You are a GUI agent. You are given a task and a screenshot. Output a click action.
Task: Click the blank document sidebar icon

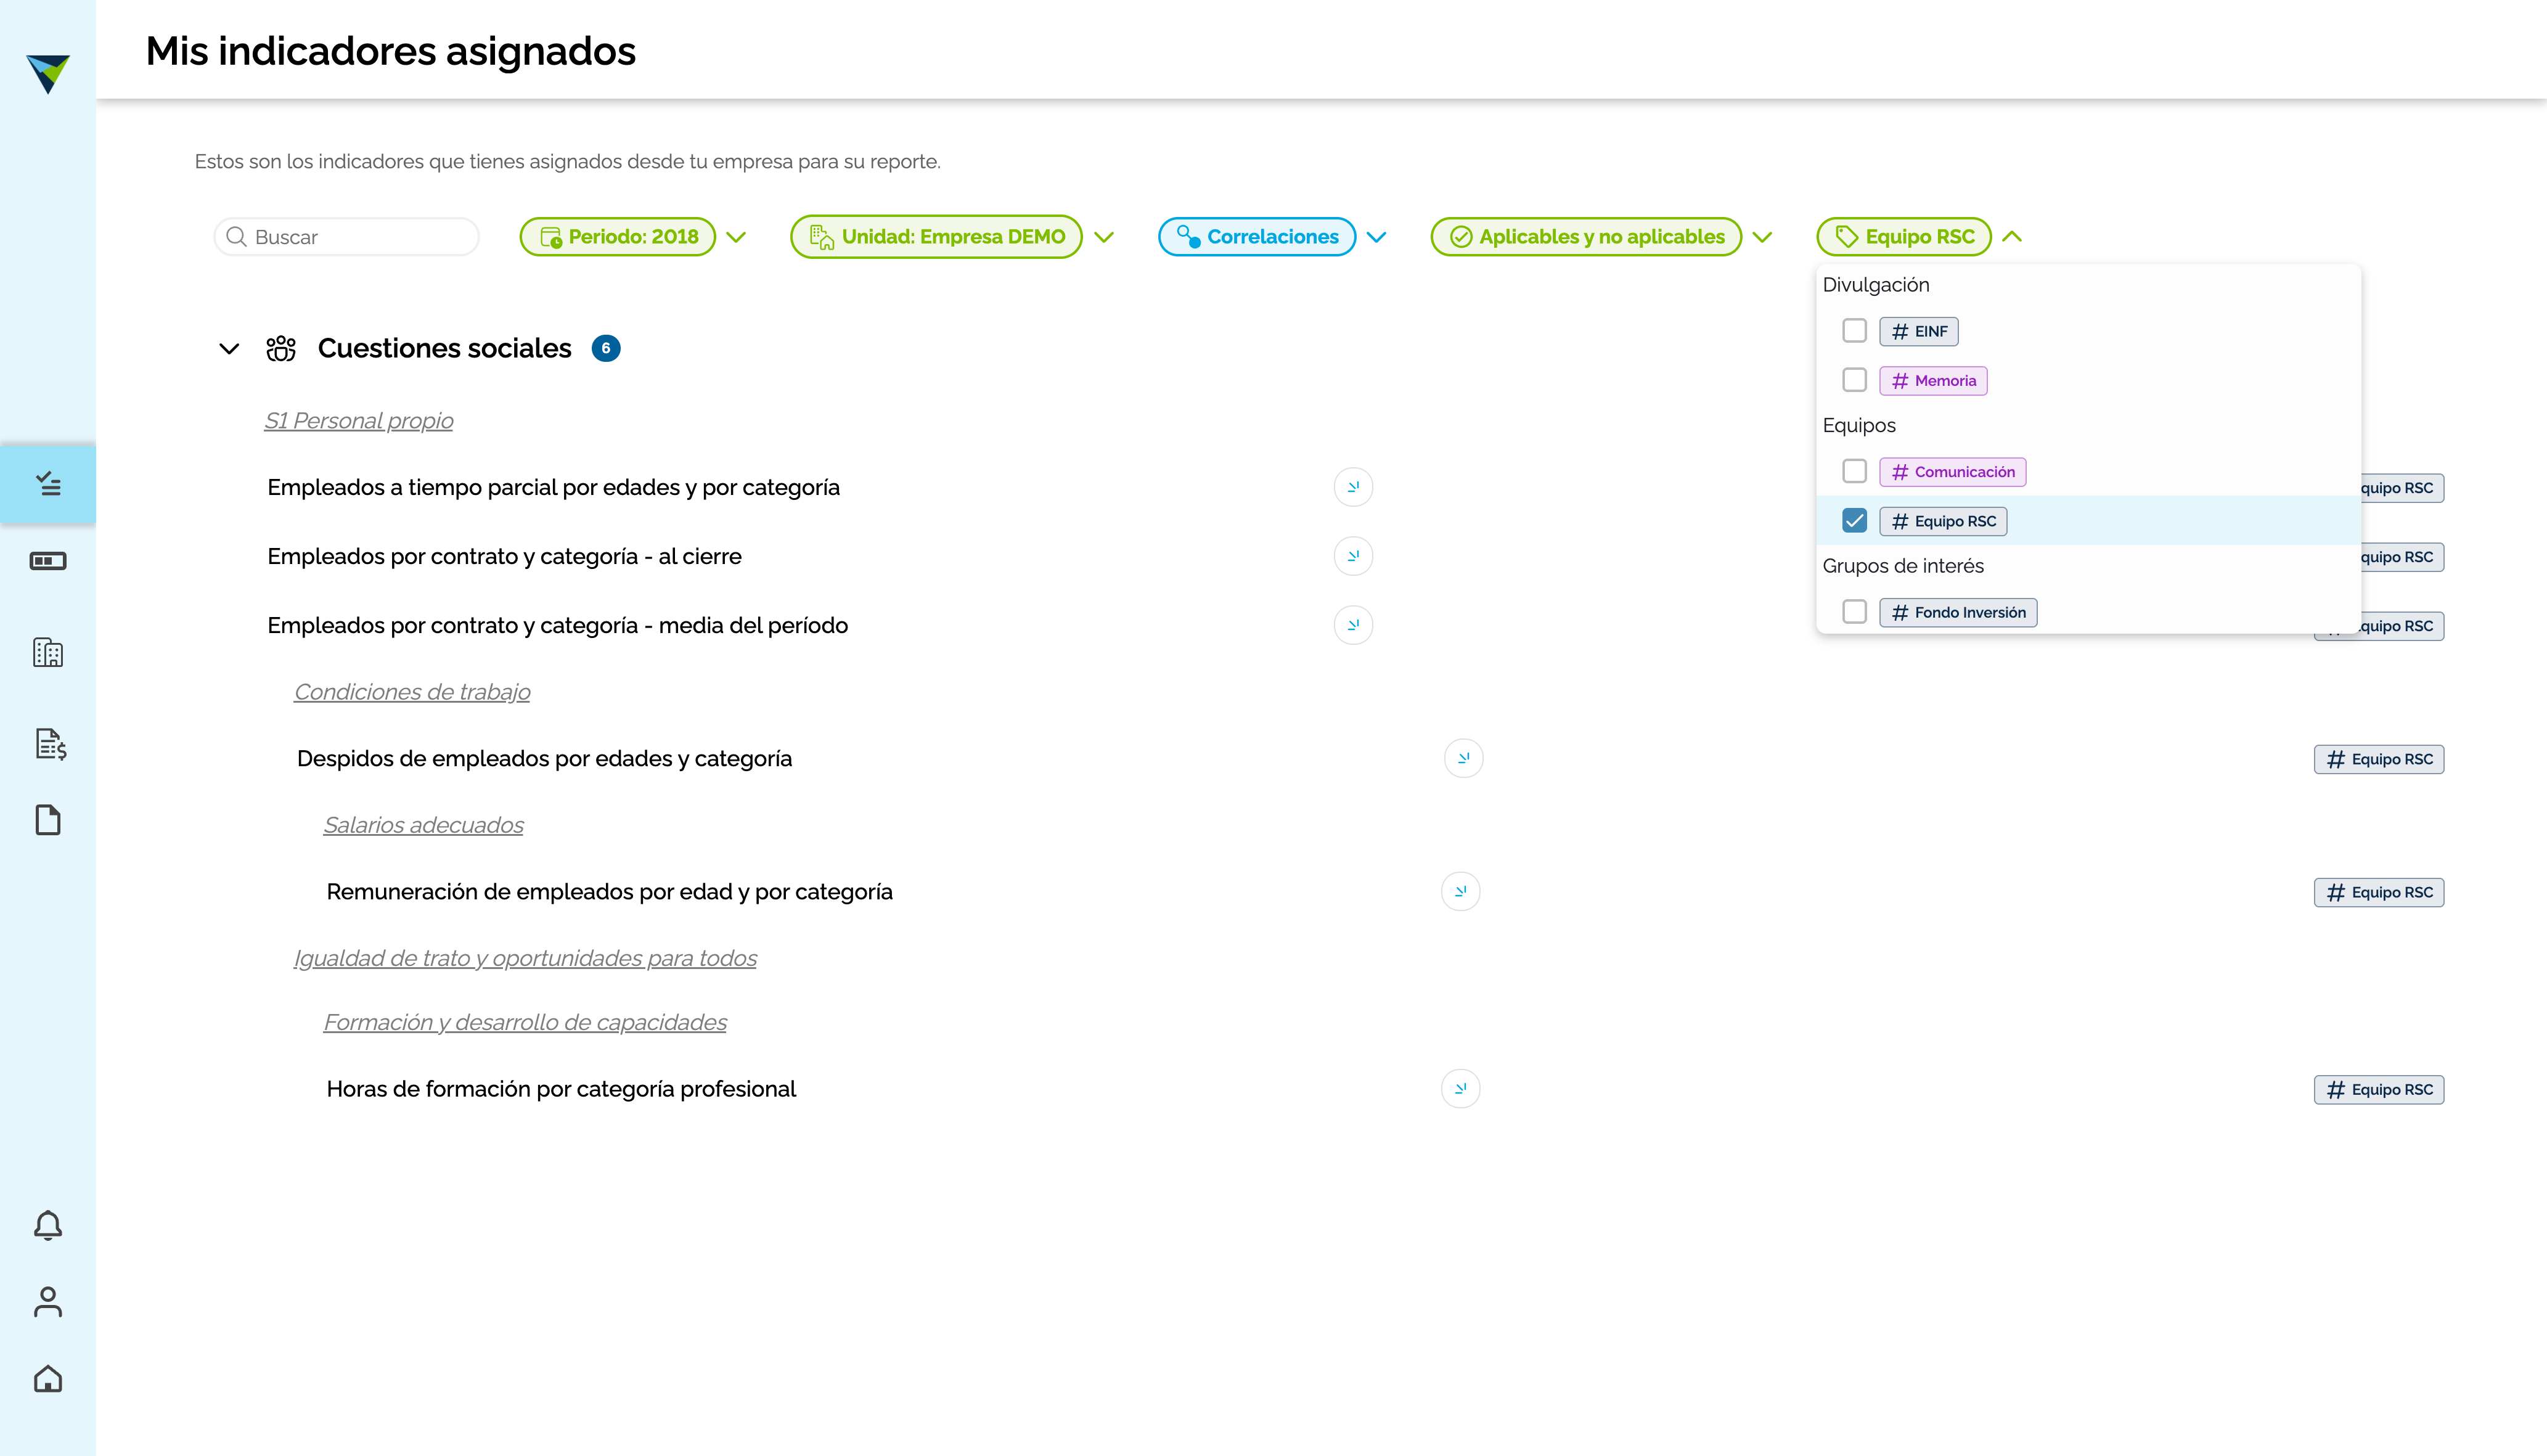coord(48,820)
